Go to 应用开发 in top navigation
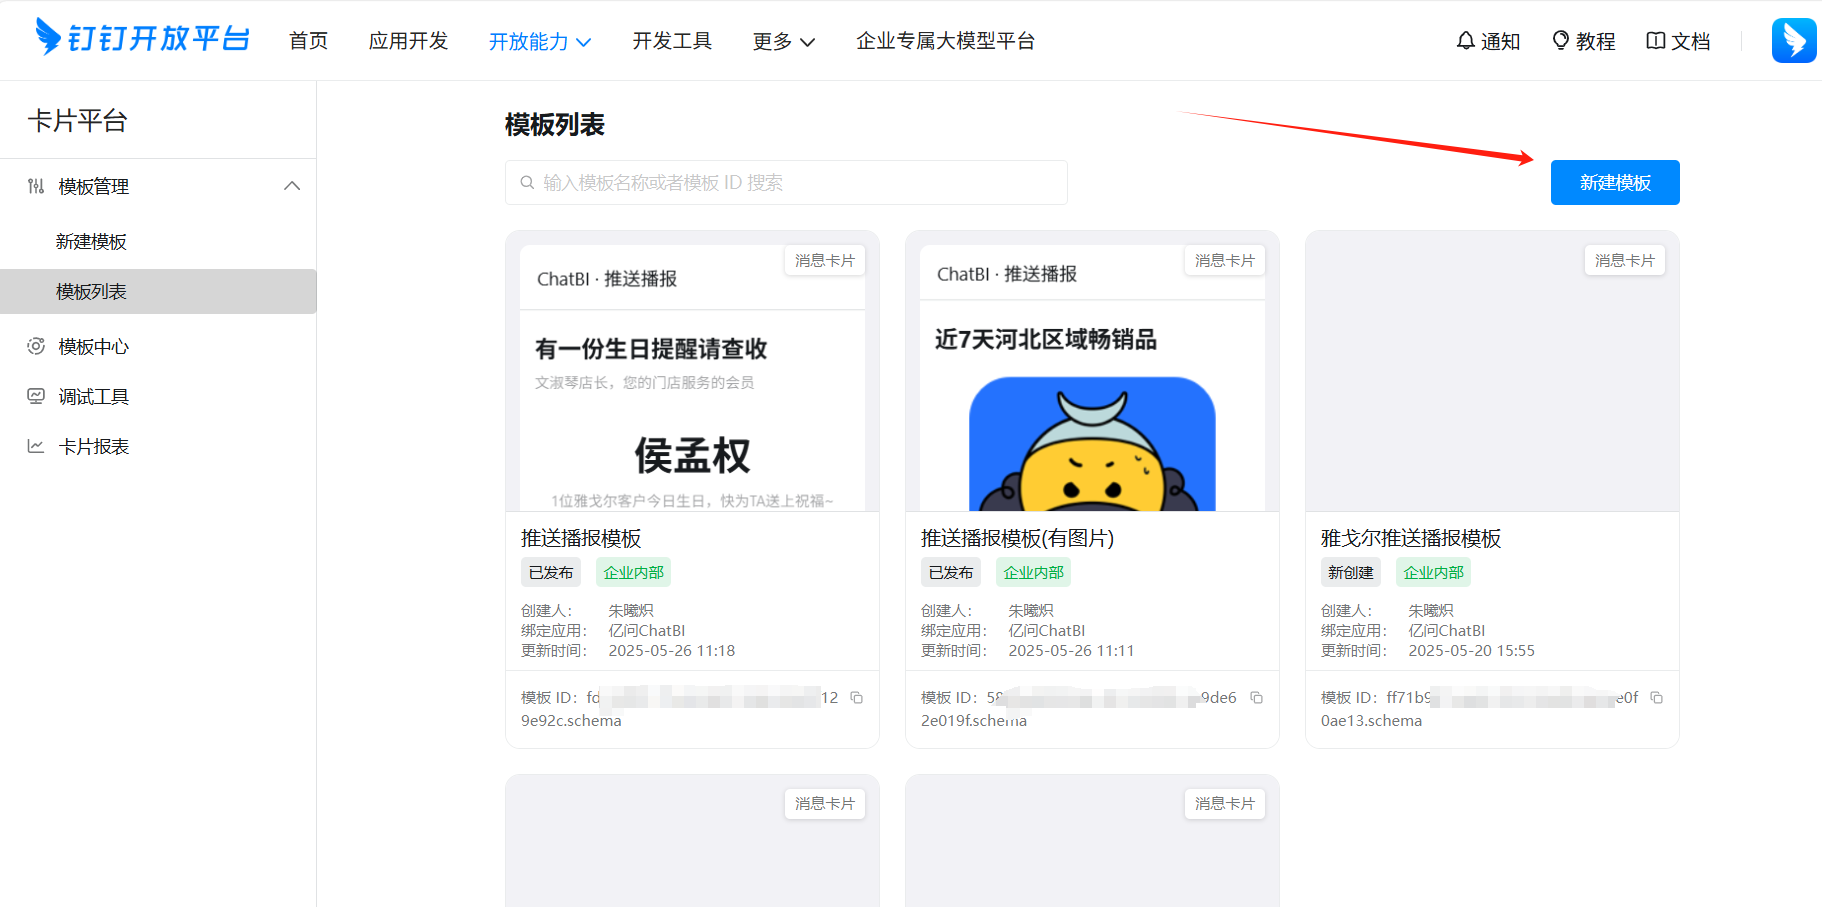Viewport: 1822px width, 907px height. coord(408,41)
